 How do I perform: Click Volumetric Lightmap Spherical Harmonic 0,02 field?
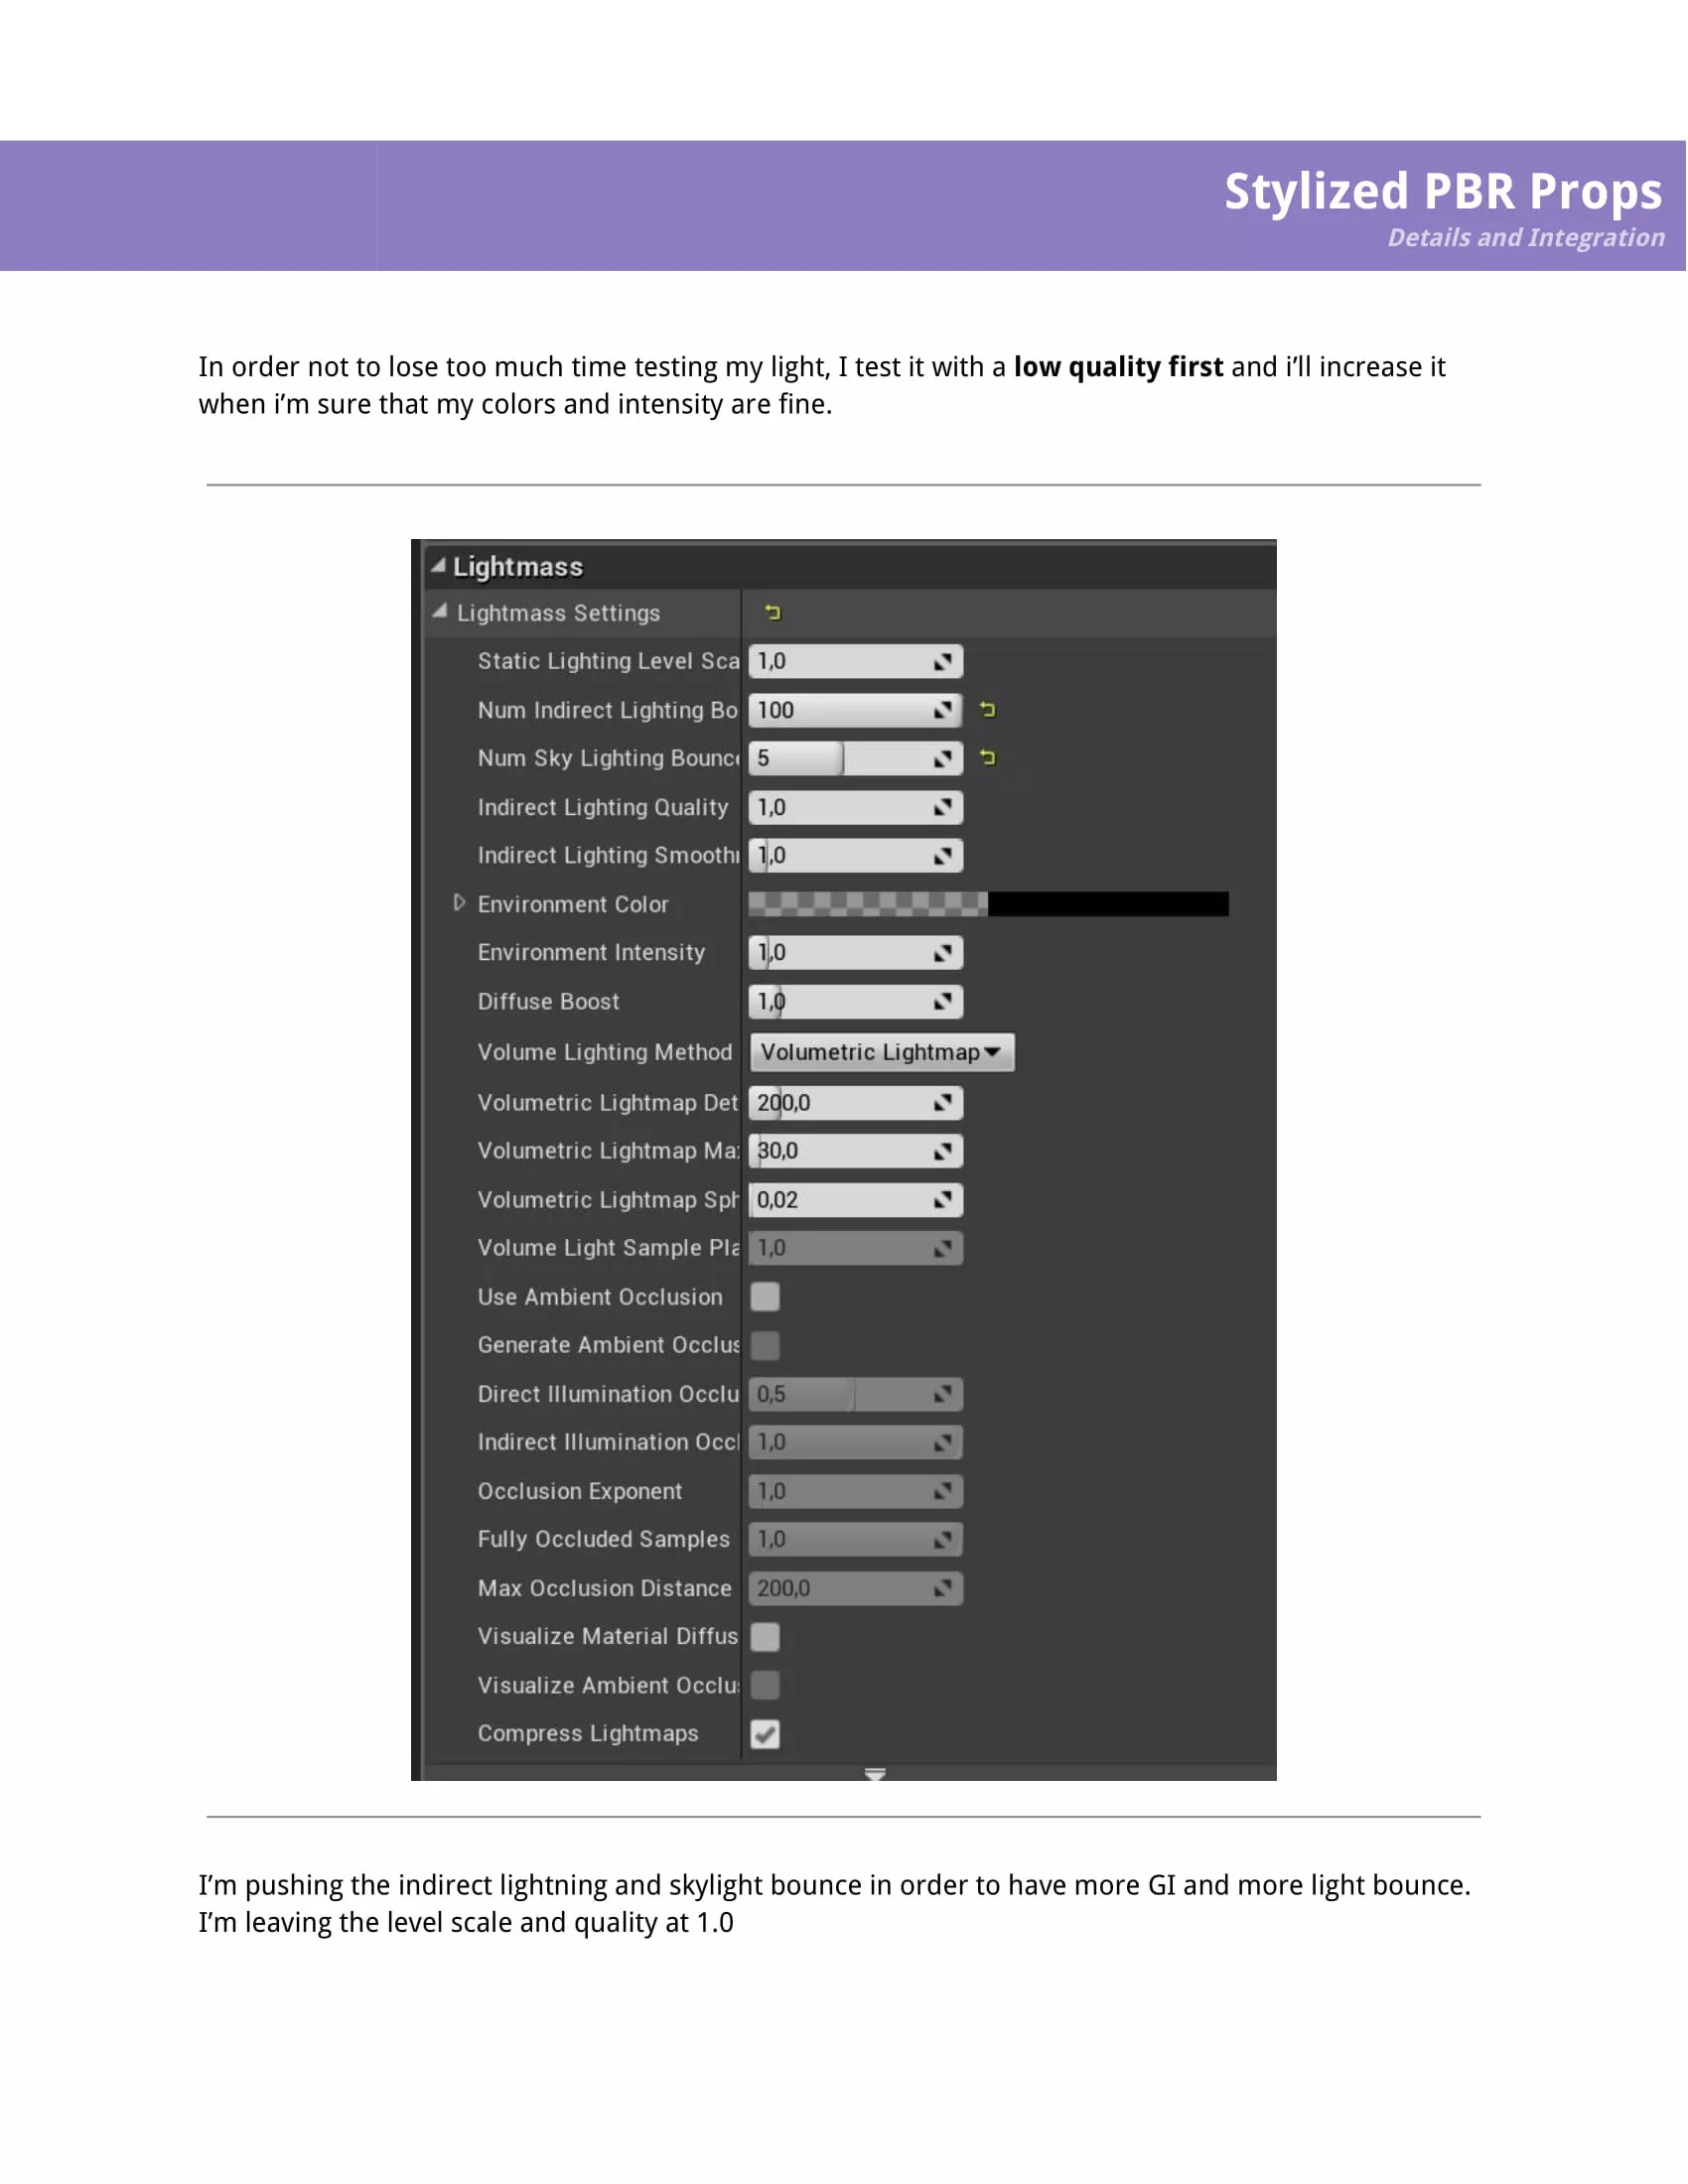pyautogui.click(x=840, y=1199)
